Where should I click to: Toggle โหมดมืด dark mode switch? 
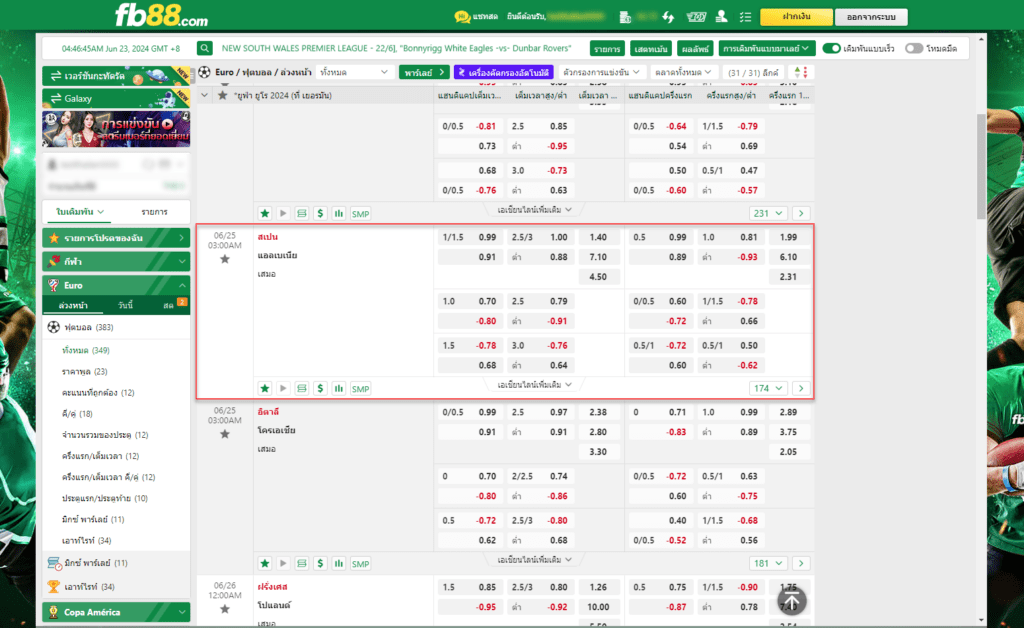914,48
